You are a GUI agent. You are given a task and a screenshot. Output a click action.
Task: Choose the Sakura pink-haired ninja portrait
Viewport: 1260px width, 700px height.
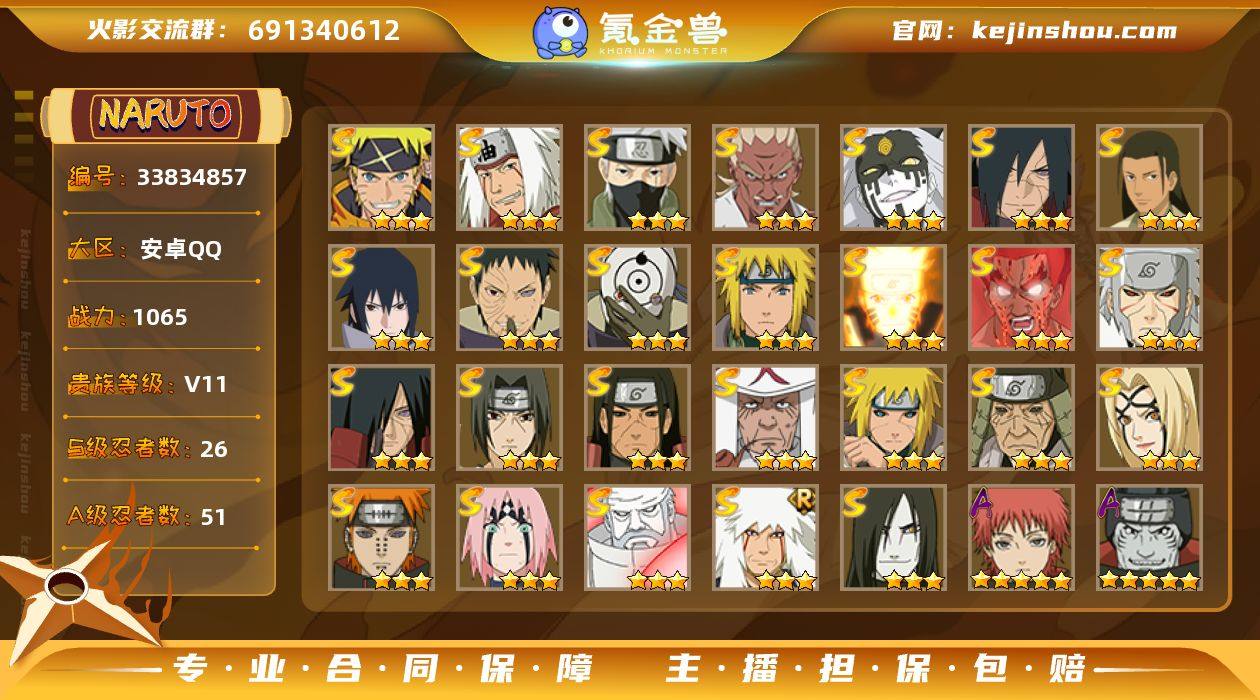coord(509,538)
